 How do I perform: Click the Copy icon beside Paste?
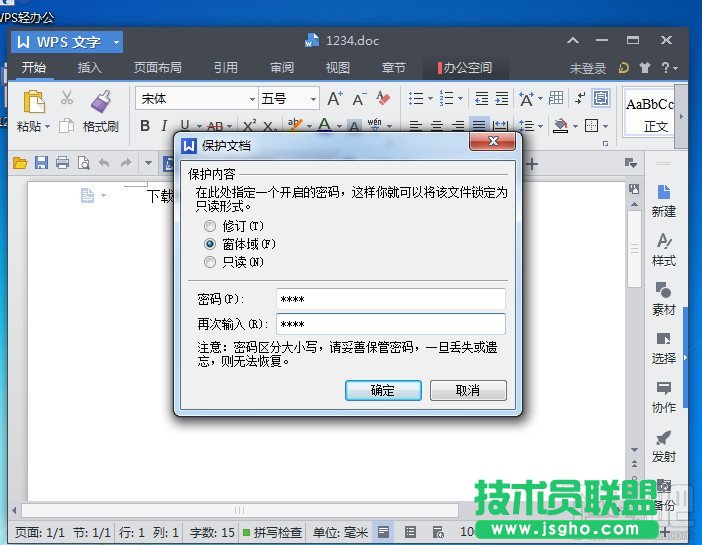click(x=67, y=126)
